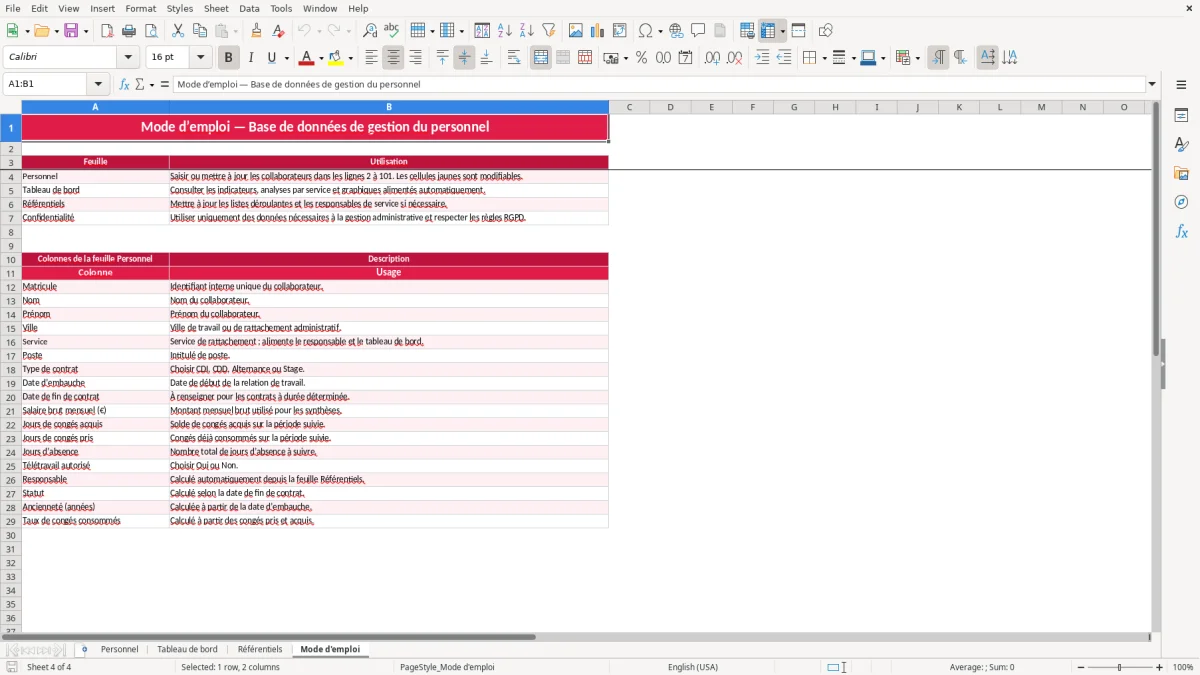This screenshot has height=675, width=1200.
Task: Click the zoom in plus button
Action: (1160, 667)
